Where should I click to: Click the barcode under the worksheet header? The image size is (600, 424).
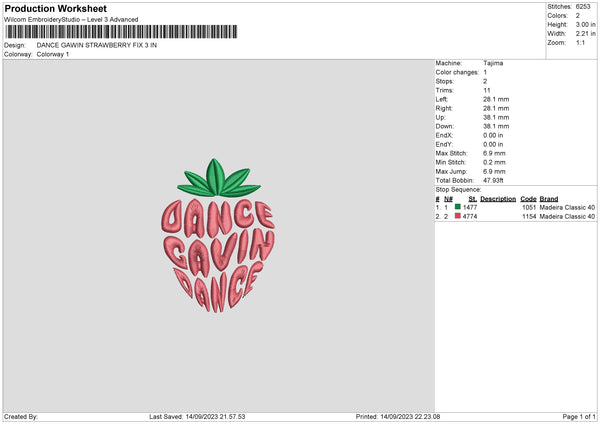[121, 32]
